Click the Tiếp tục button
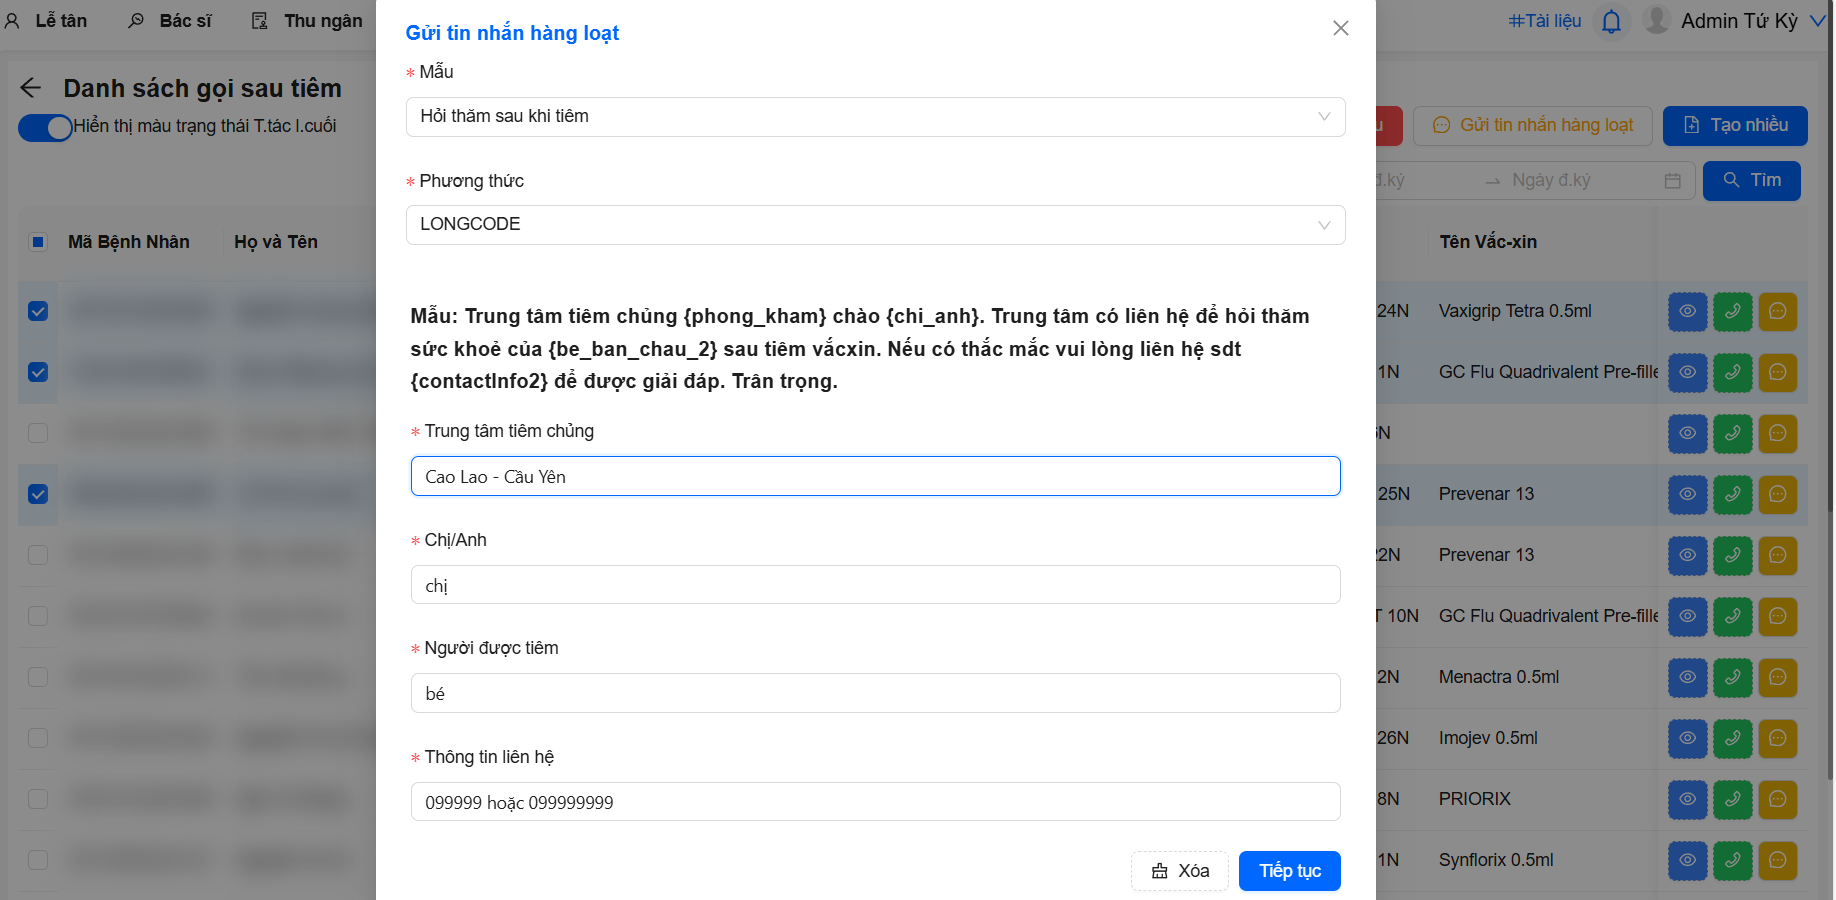 (x=1289, y=871)
